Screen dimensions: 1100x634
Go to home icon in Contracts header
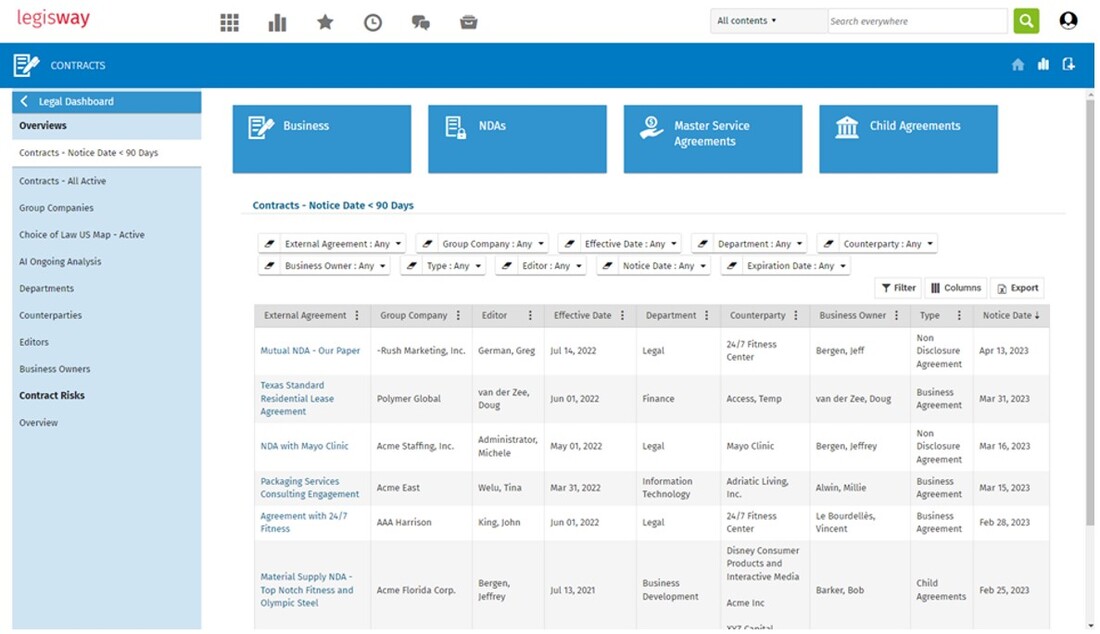tap(1017, 65)
